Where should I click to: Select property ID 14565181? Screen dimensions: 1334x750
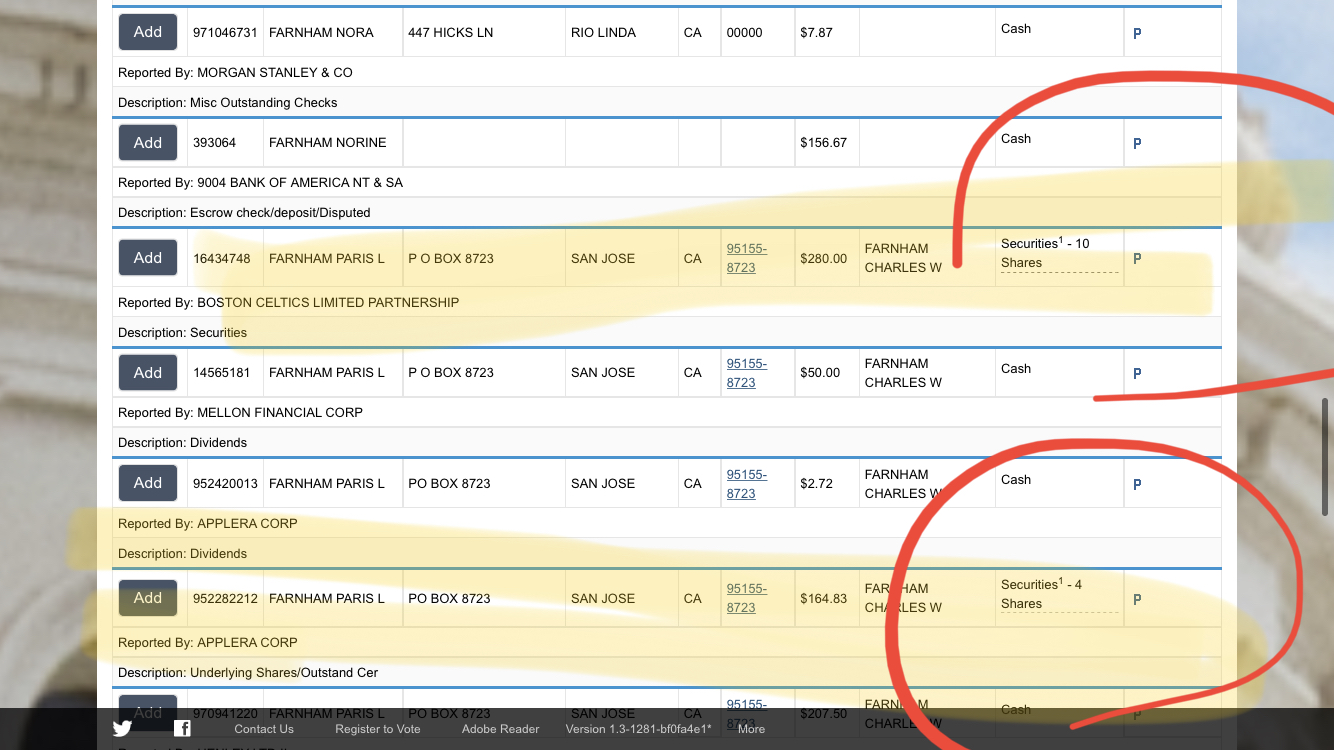click(x=221, y=373)
